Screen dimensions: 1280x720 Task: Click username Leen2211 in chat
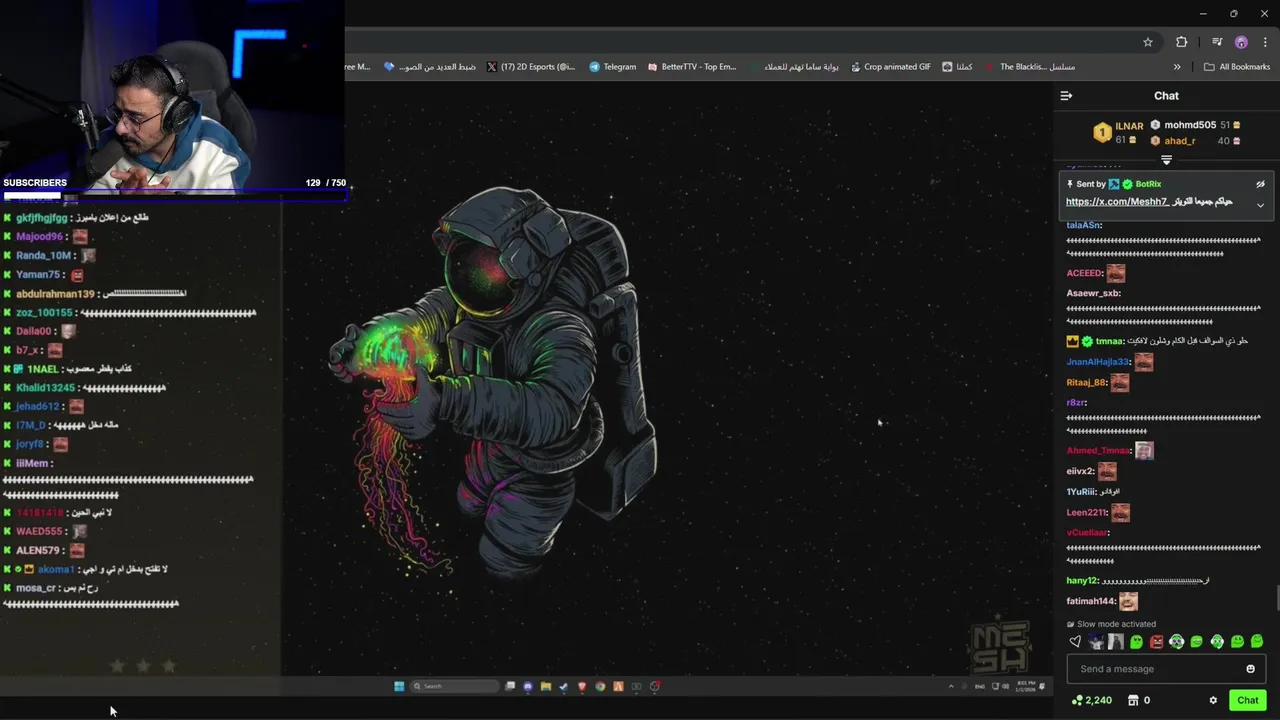(x=1087, y=512)
